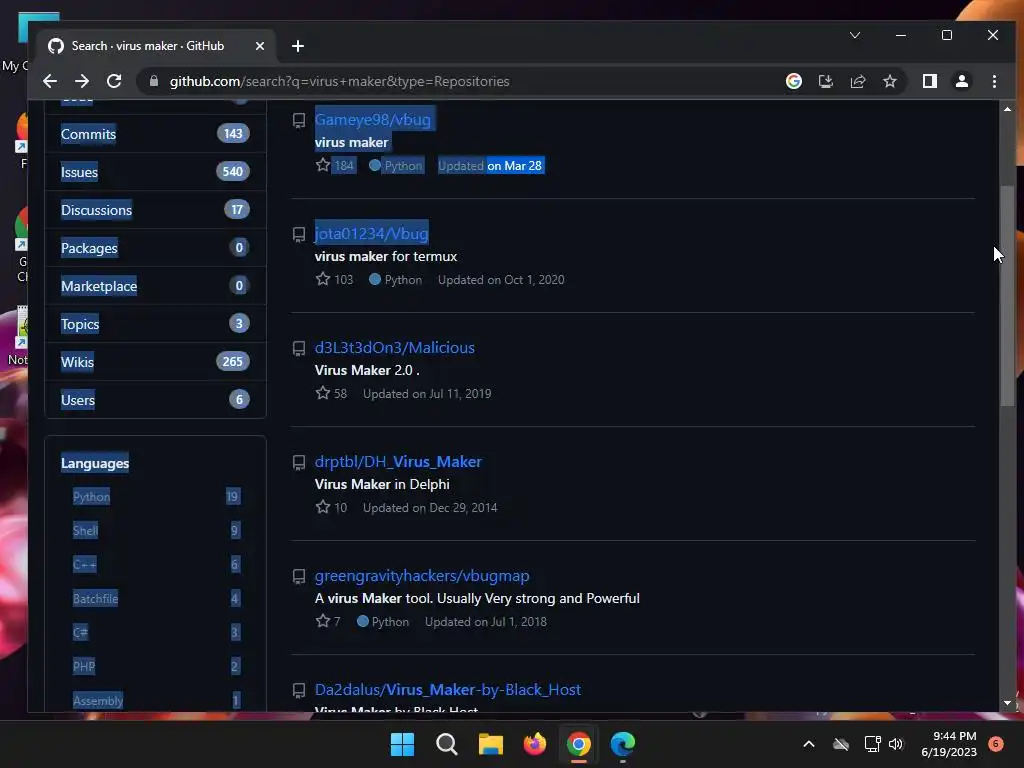Screen dimensions: 1024x768
Task: Click the browser back arrow
Action: (50, 81)
